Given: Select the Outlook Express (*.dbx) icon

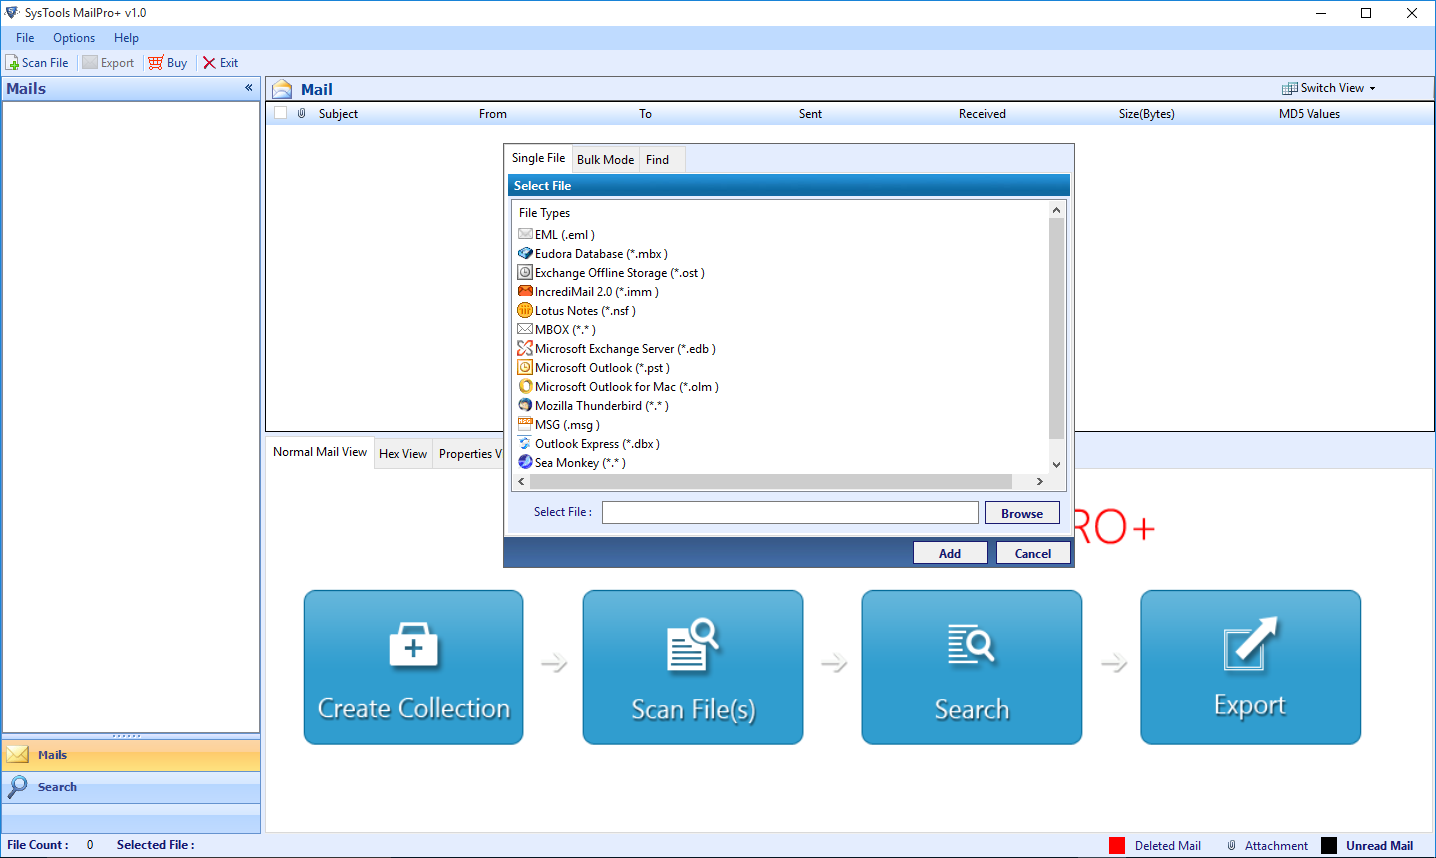Looking at the screenshot, I should pos(525,443).
